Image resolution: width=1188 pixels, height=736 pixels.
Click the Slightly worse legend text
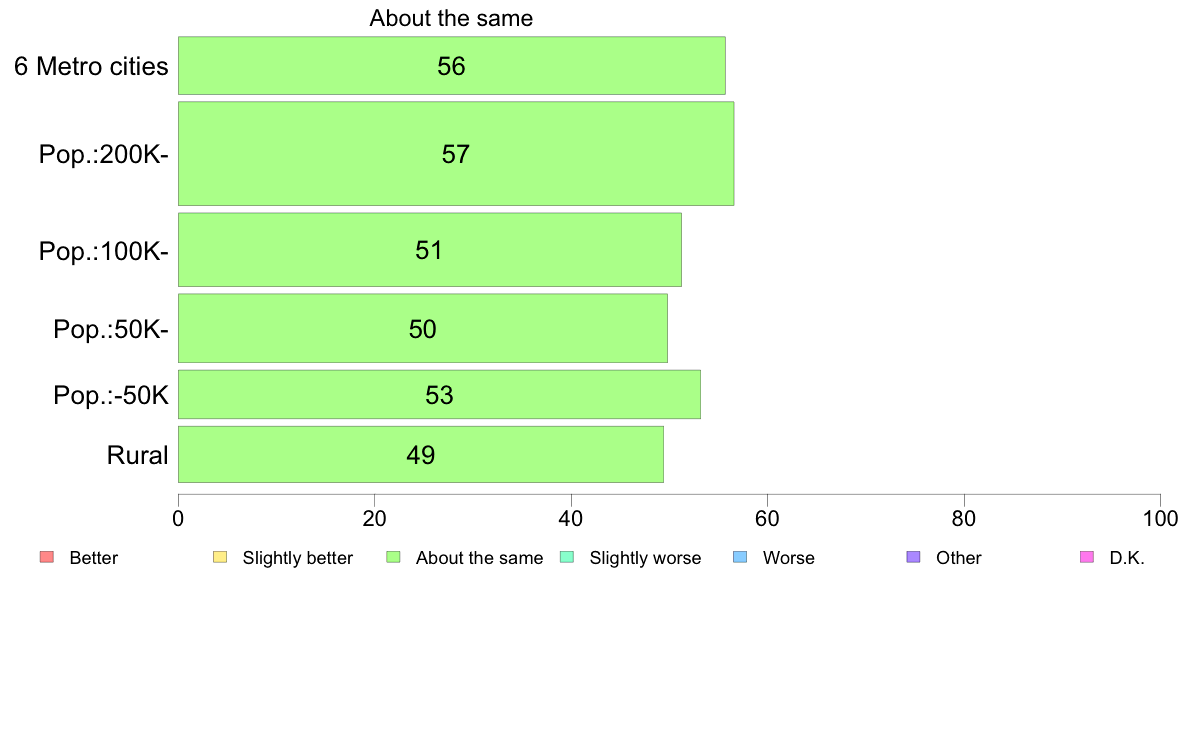[x=646, y=558]
